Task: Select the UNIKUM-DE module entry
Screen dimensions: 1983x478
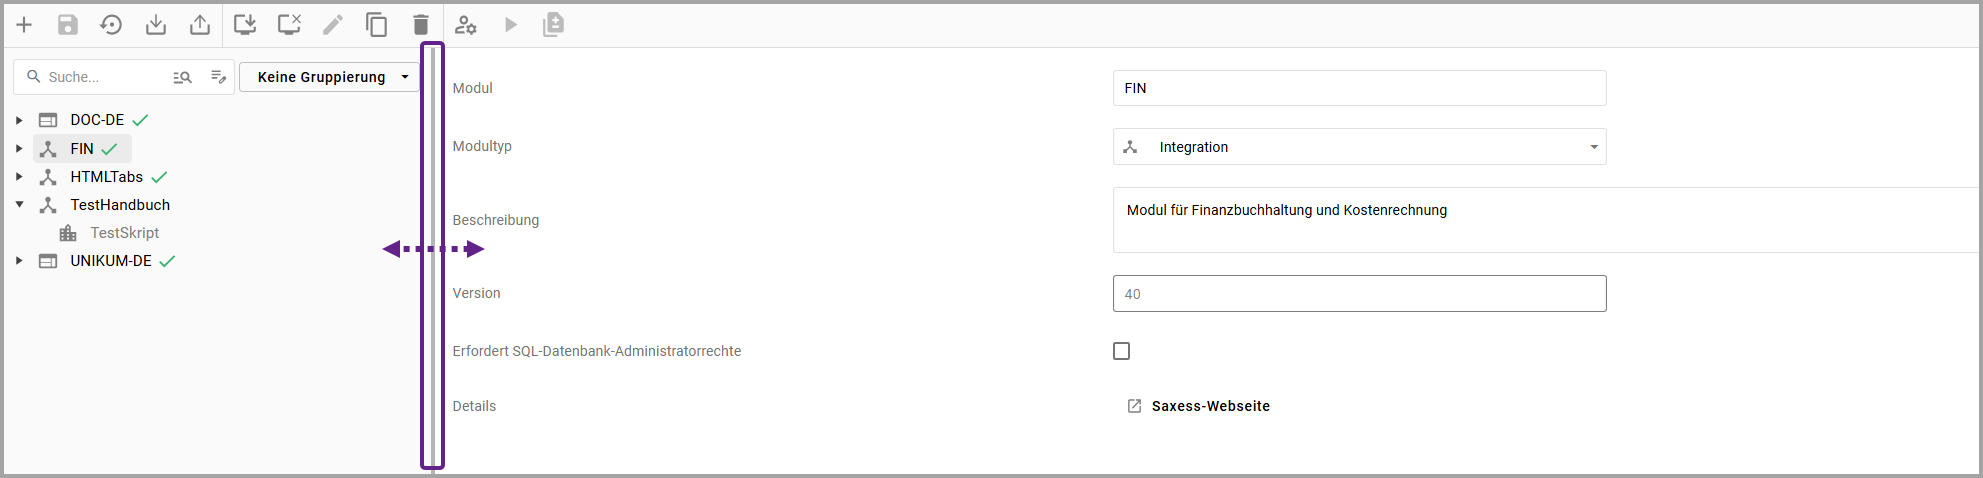Action: pos(110,261)
